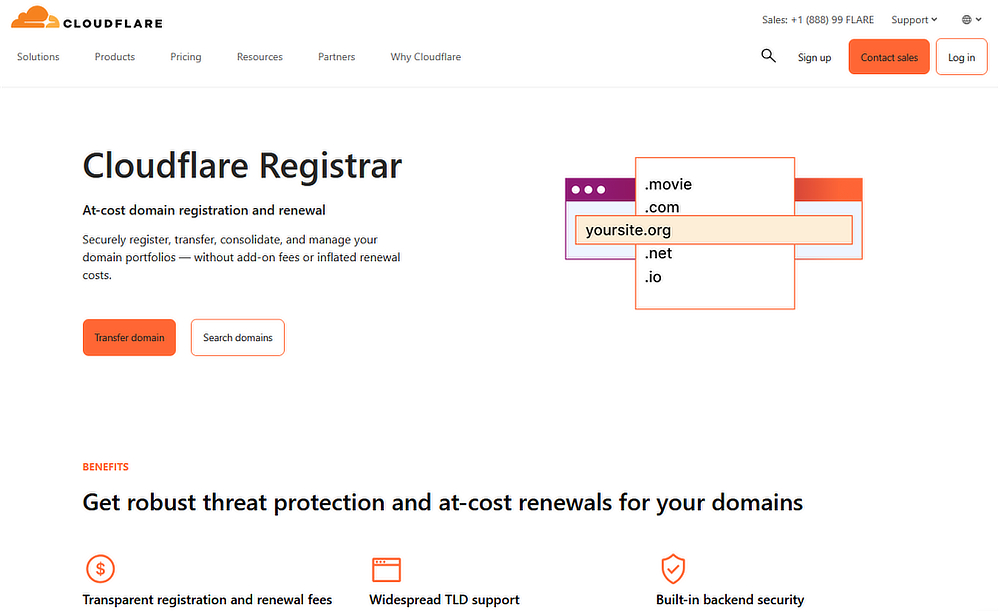Image resolution: width=1000 pixels, height=612 pixels.
Task: Click the Search domains button
Action: tap(238, 338)
